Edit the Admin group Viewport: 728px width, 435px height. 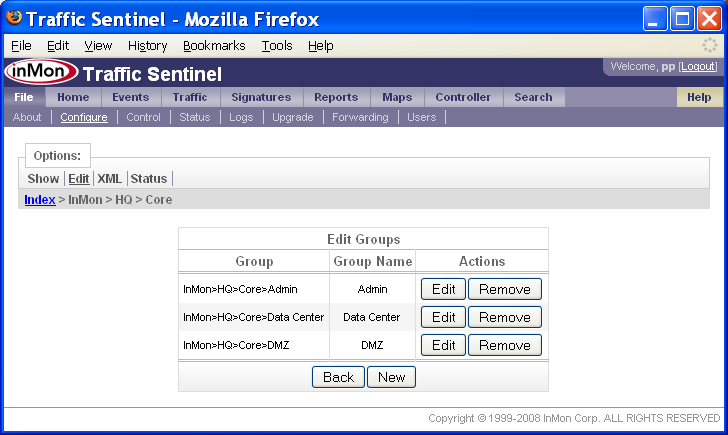443,289
